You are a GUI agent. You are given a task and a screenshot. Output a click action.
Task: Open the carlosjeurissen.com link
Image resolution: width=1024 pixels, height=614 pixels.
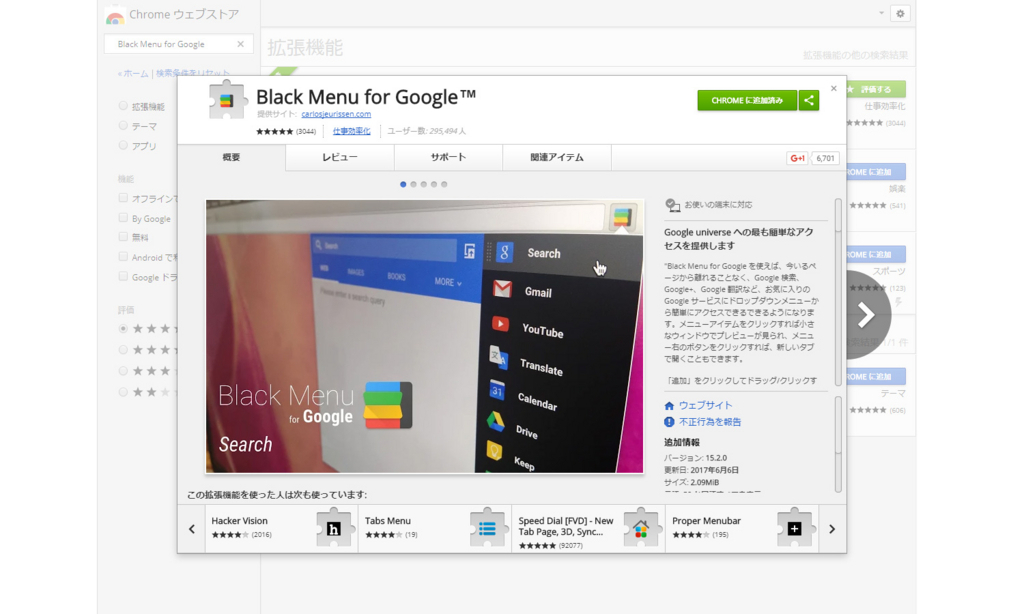(x=336, y=114)
